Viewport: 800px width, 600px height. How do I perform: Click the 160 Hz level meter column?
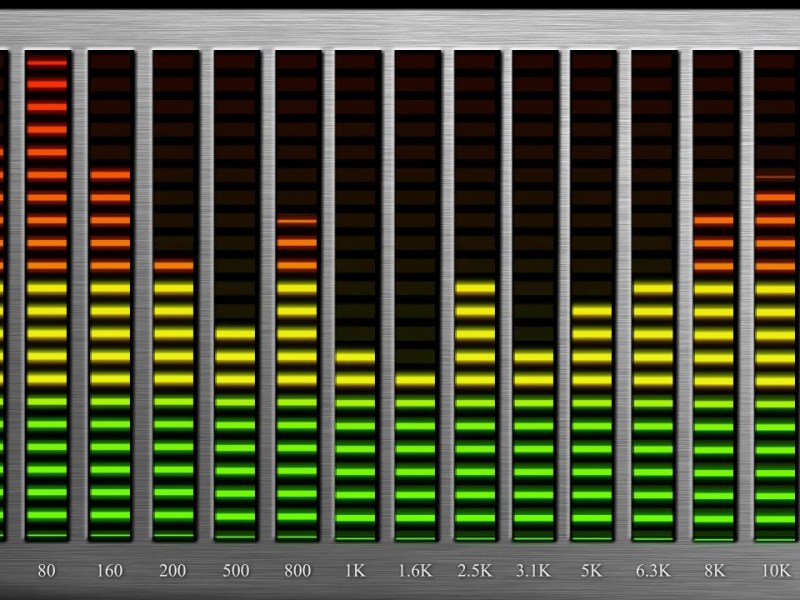tap(110, 295)
